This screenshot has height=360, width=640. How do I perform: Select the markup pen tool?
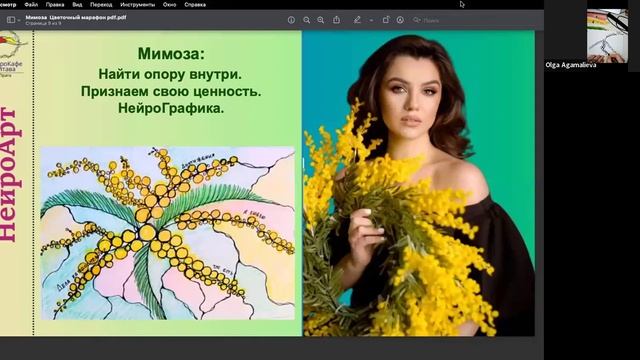click(x=357, y=20)
